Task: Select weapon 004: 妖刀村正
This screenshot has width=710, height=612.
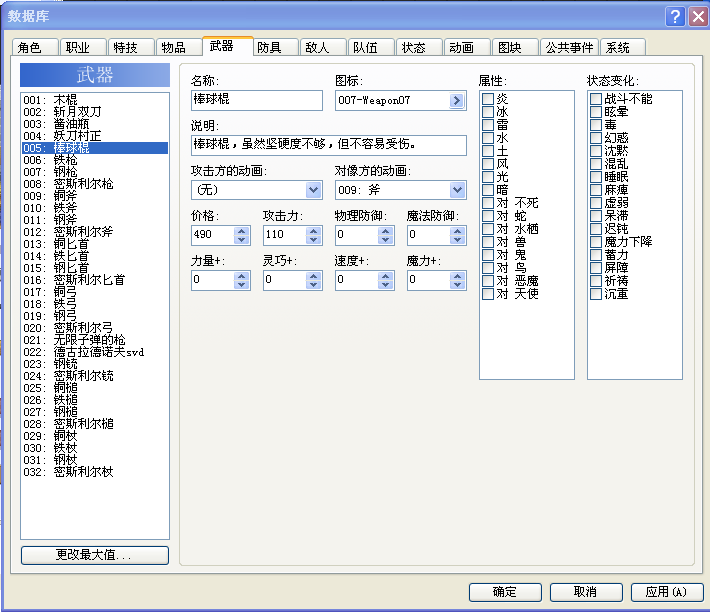Action: [95, 136]
